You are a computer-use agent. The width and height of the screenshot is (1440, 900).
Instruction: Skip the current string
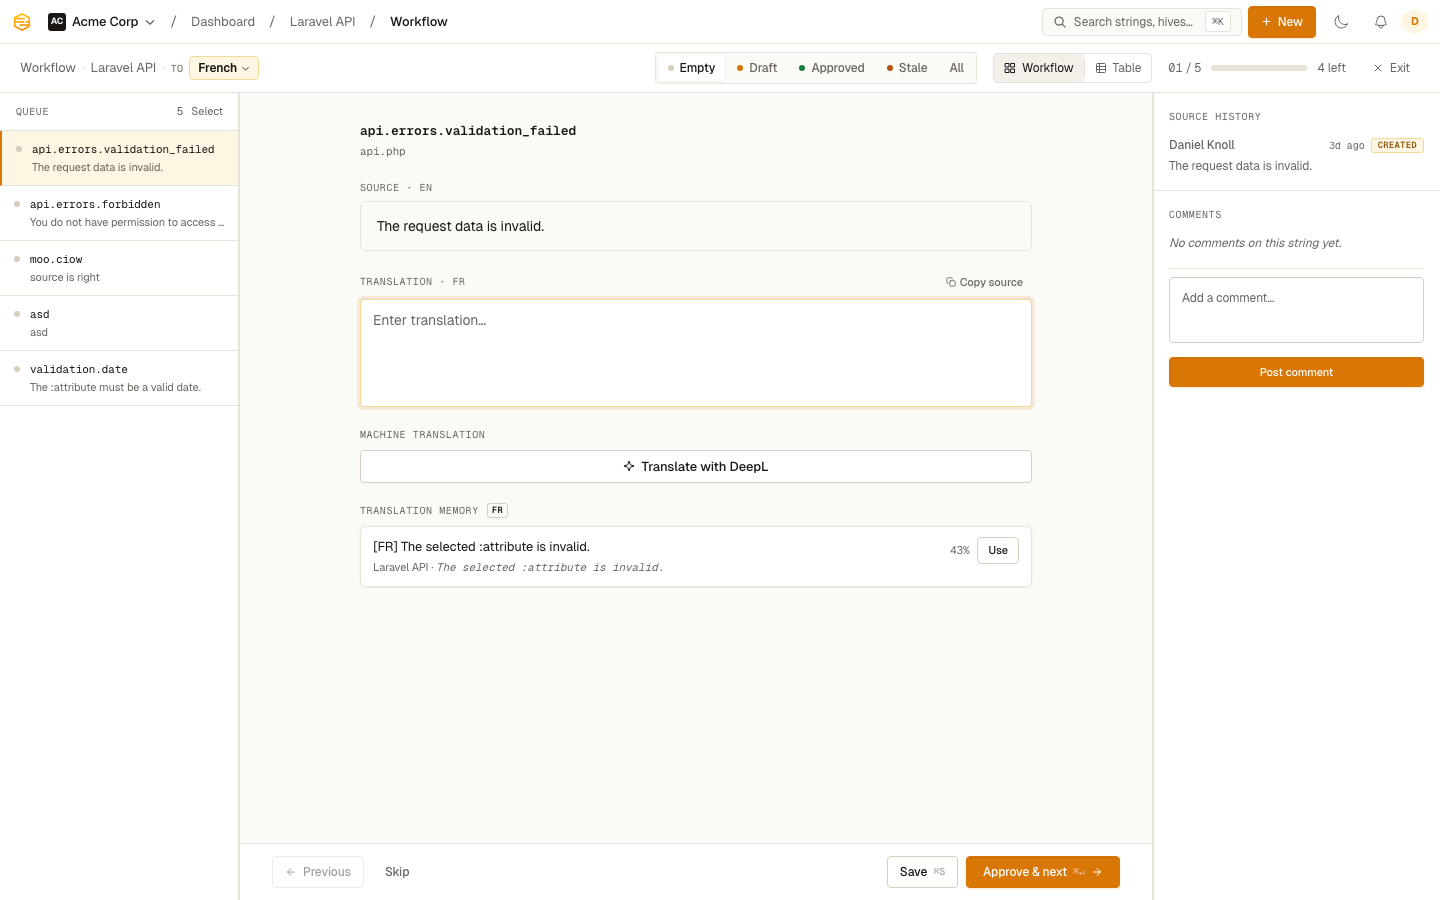[397, 872]
